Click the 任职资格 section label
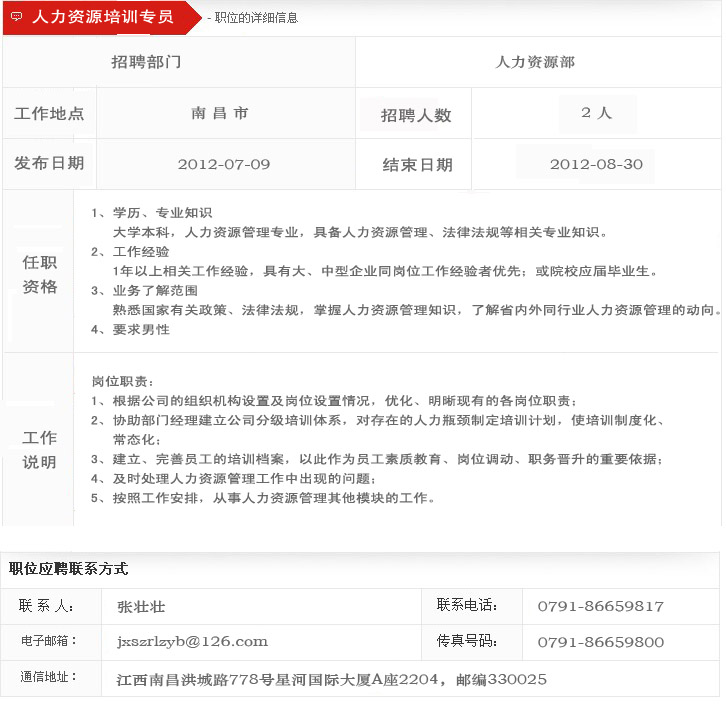Viewport: 726px width, 704px height. (x=40, y=275)
